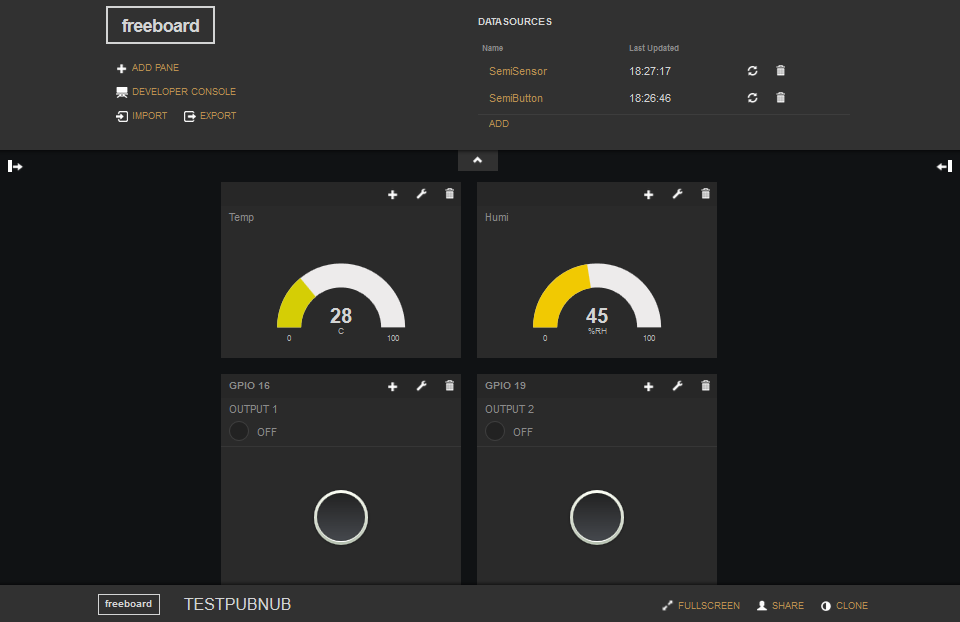Refresh the SemiButton datasource

[753, 98]
